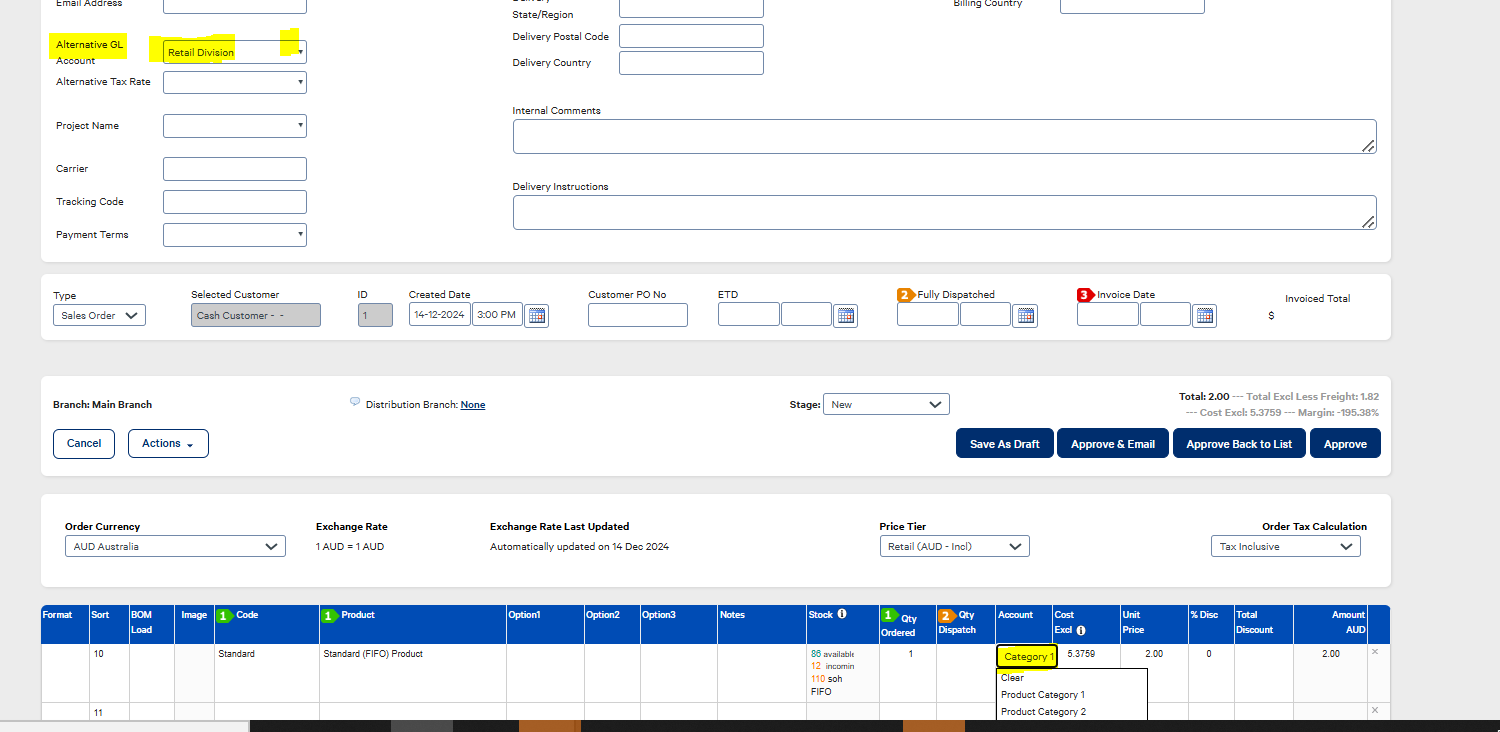
Task: Open the Stage dropdown showing New
Action: tap(886, 404)
